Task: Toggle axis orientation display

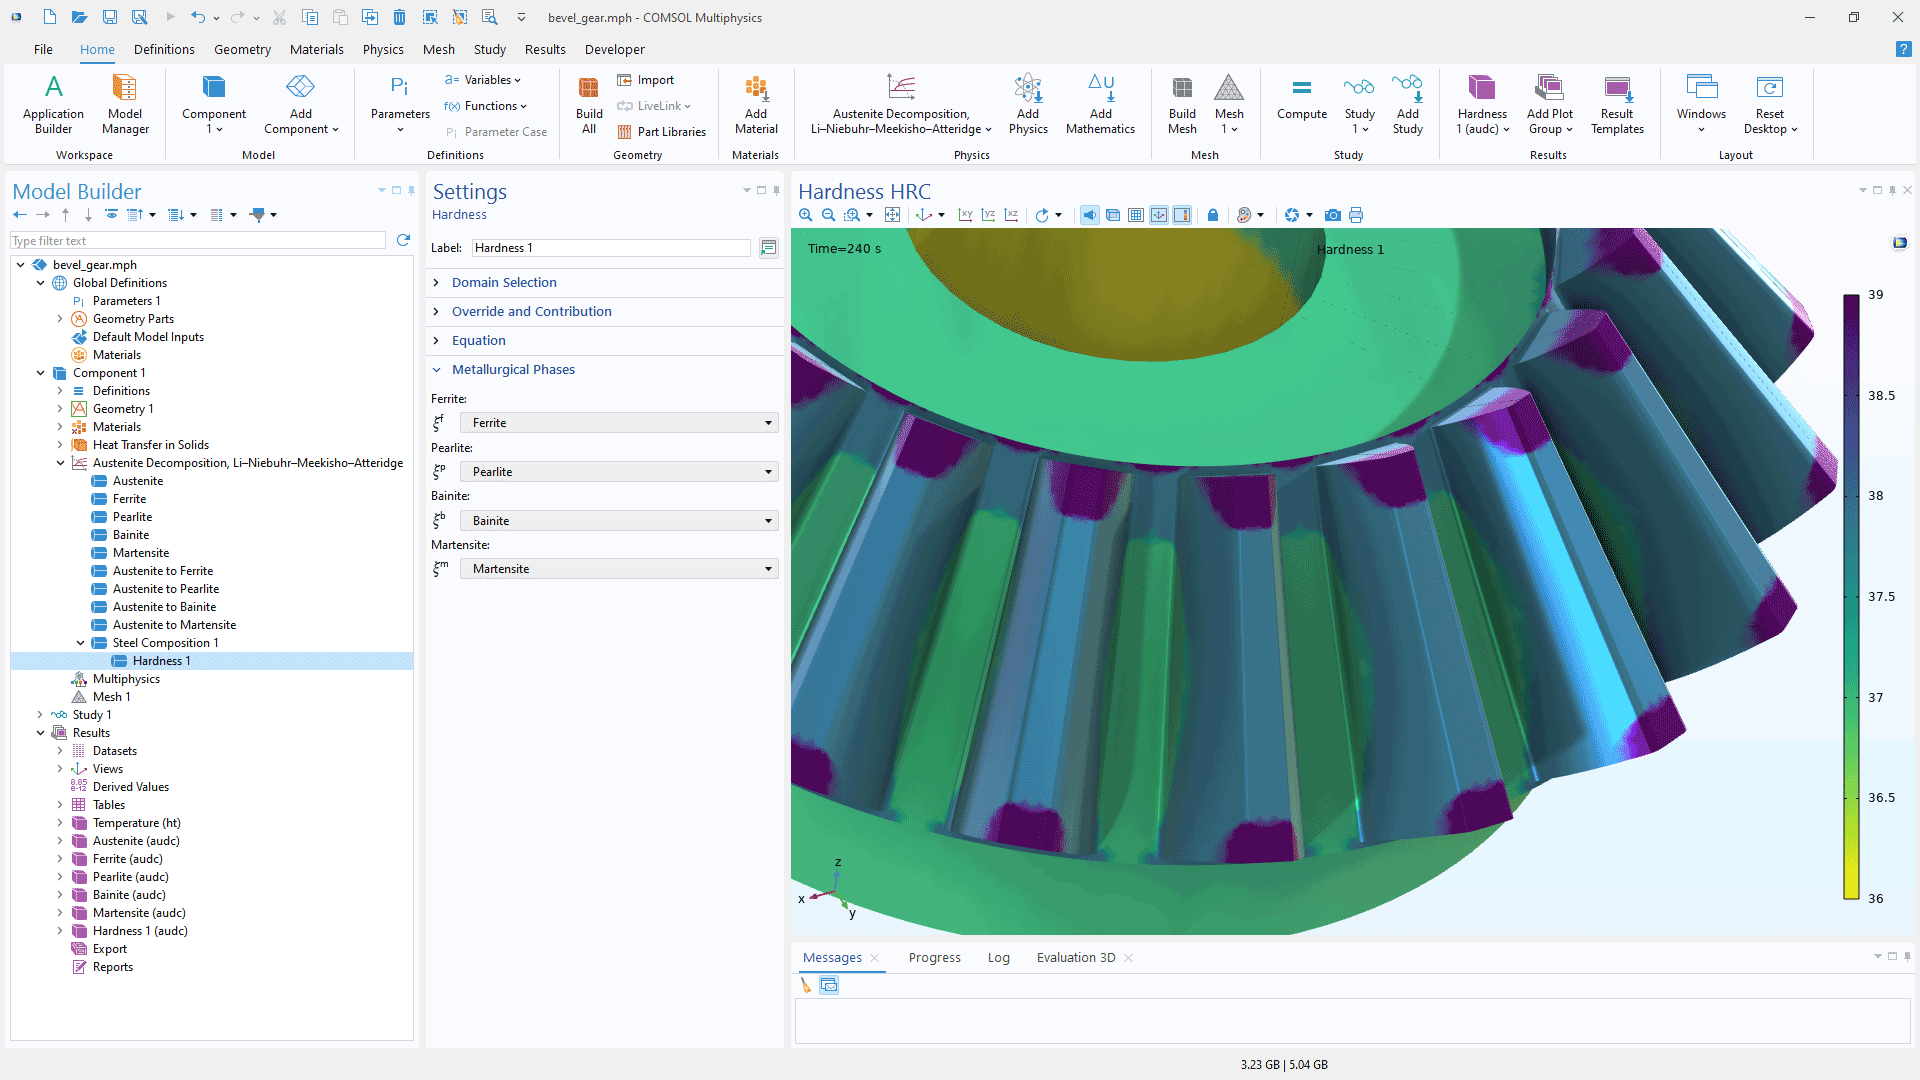Action: (x=1159, y=215)
